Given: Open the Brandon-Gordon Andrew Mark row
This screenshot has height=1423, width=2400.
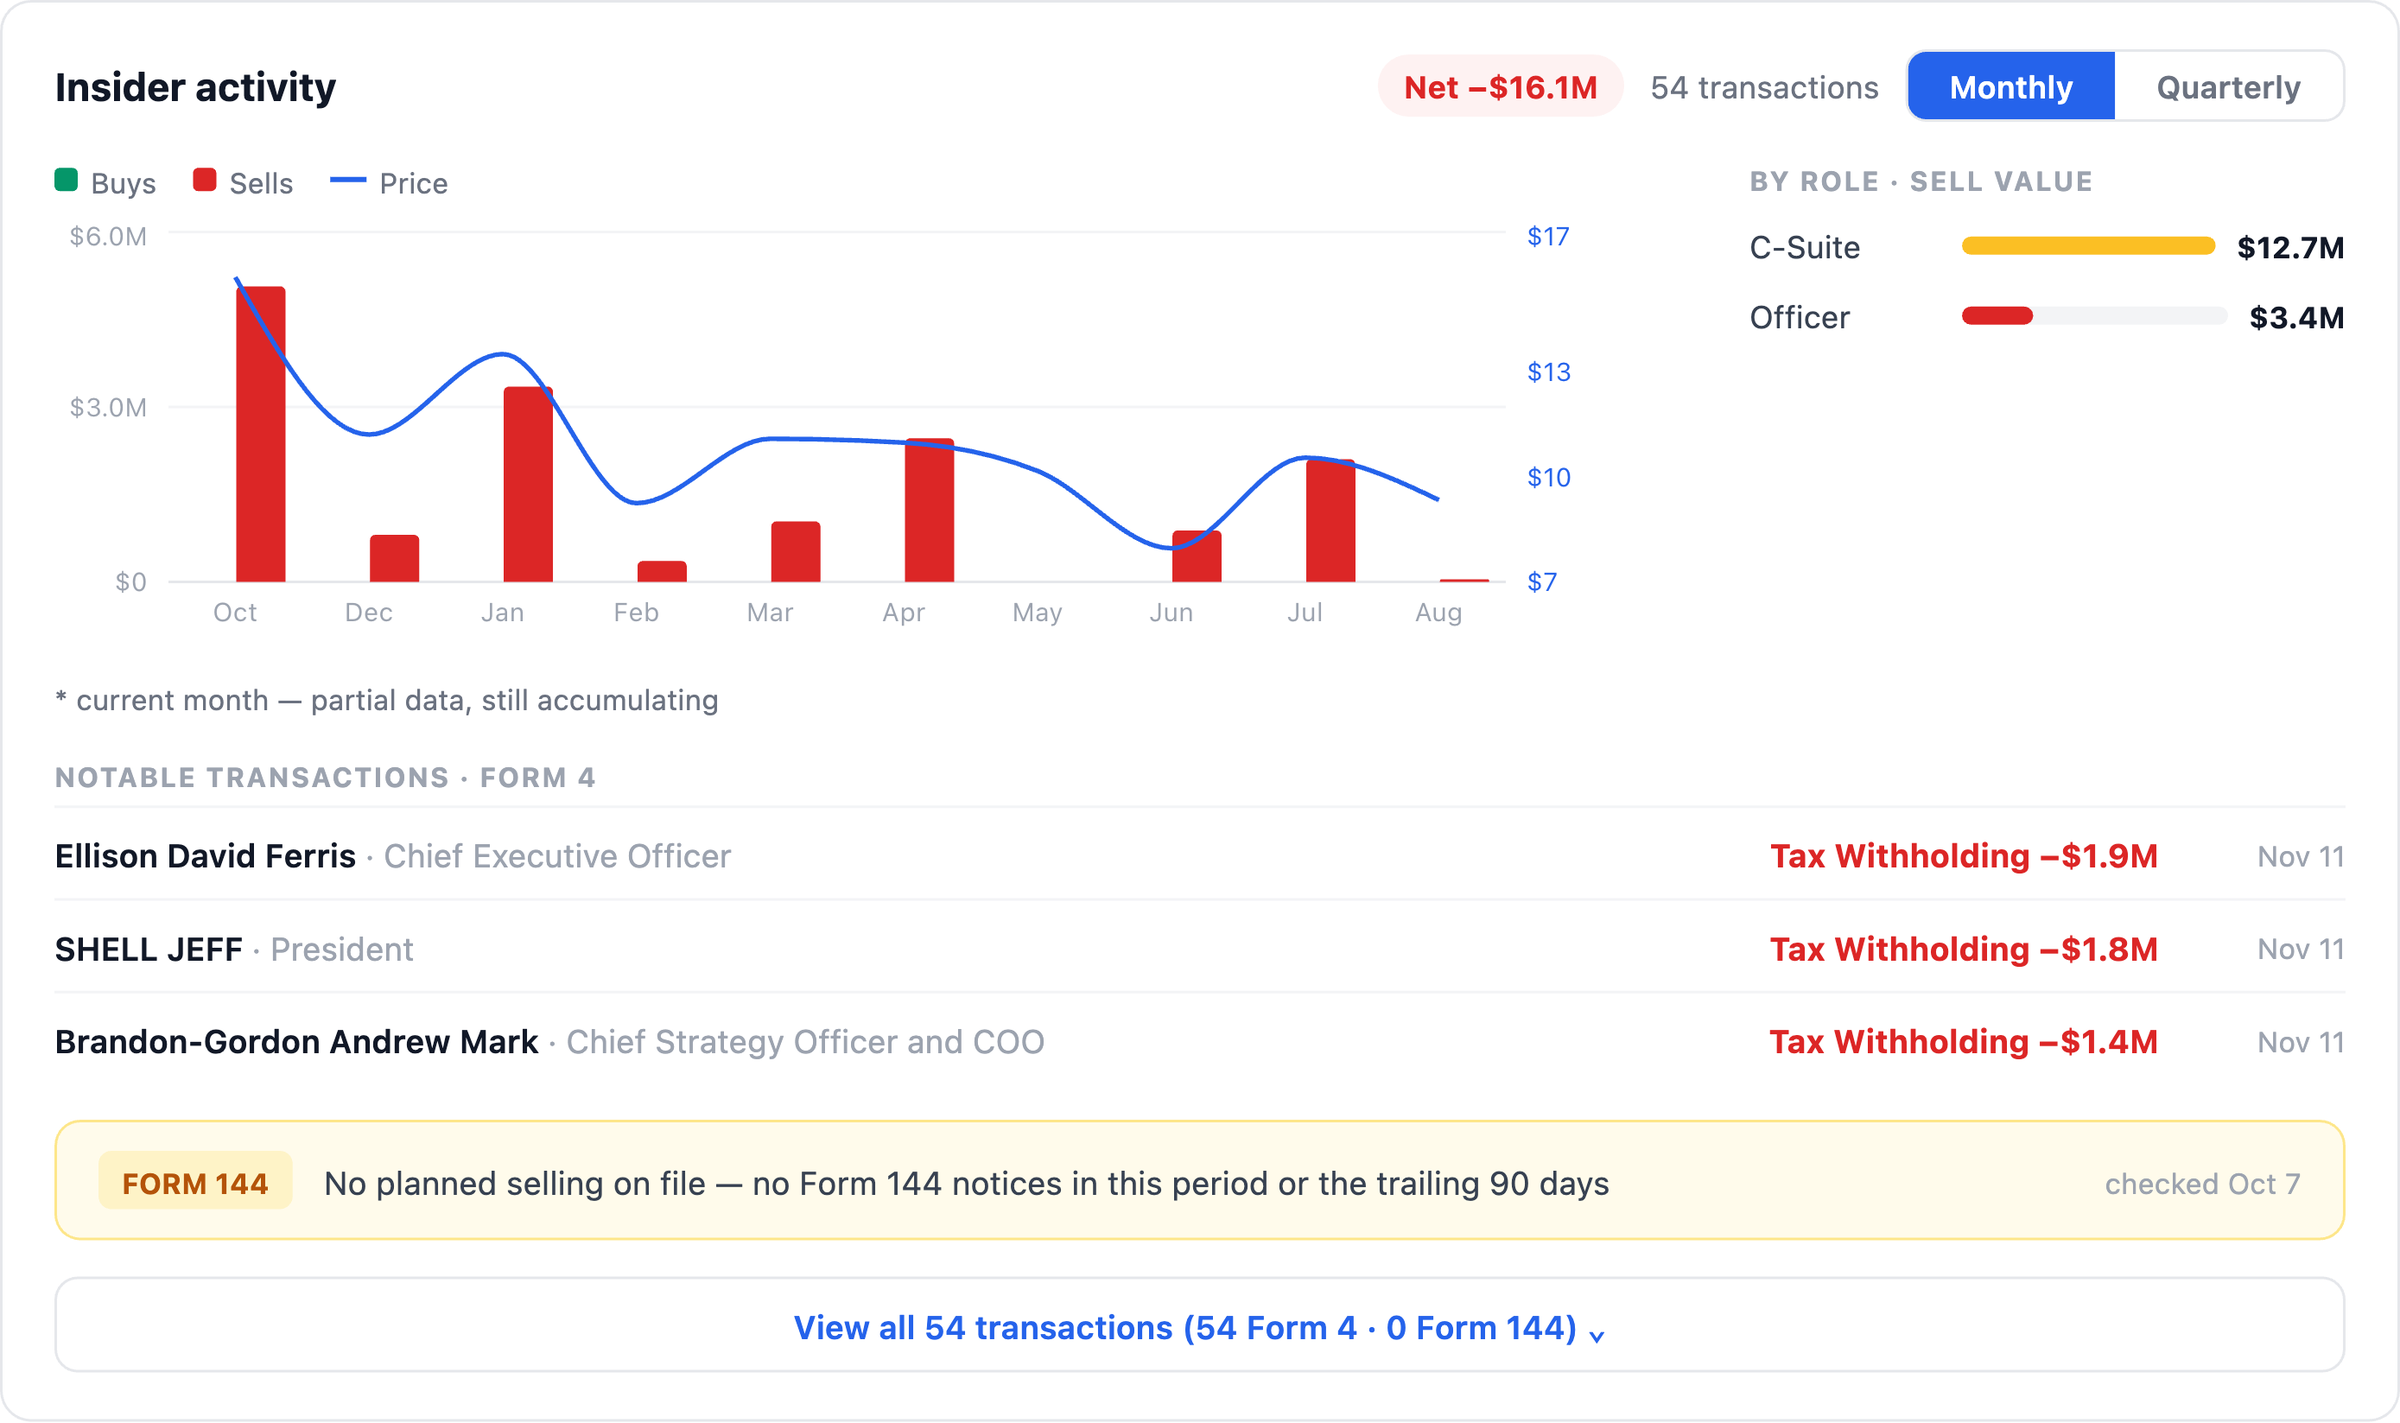Looking at the screenshot, I should click(x=1199, y=1041).
